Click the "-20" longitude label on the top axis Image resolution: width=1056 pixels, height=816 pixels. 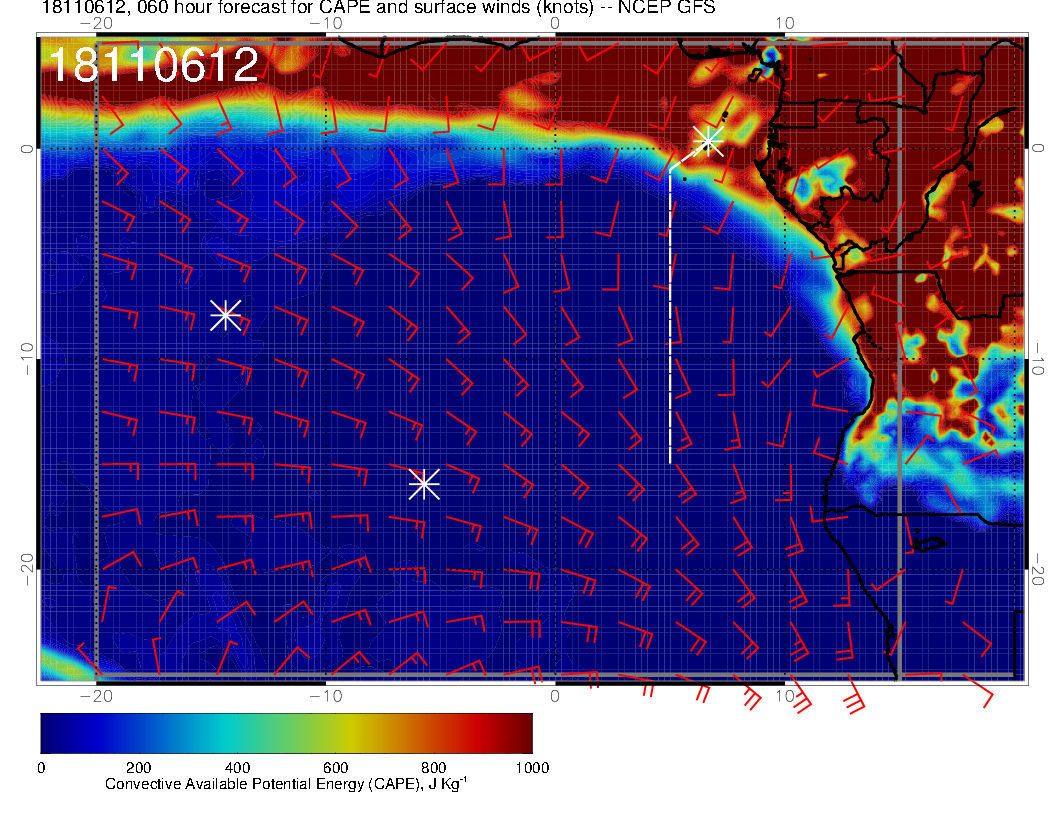tap(95, 23)
